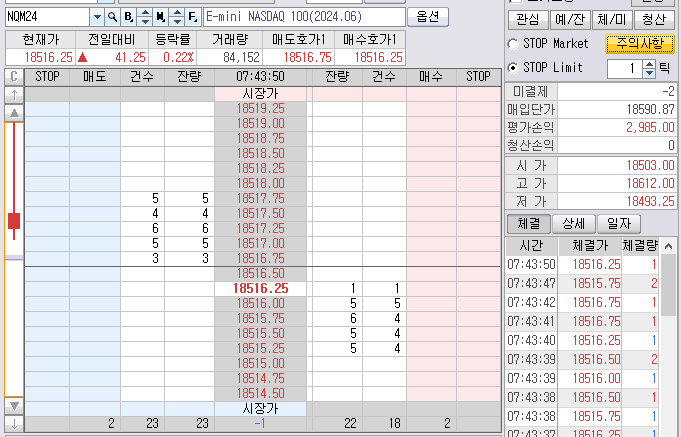Click the 매도 column header

pos(95,77)
